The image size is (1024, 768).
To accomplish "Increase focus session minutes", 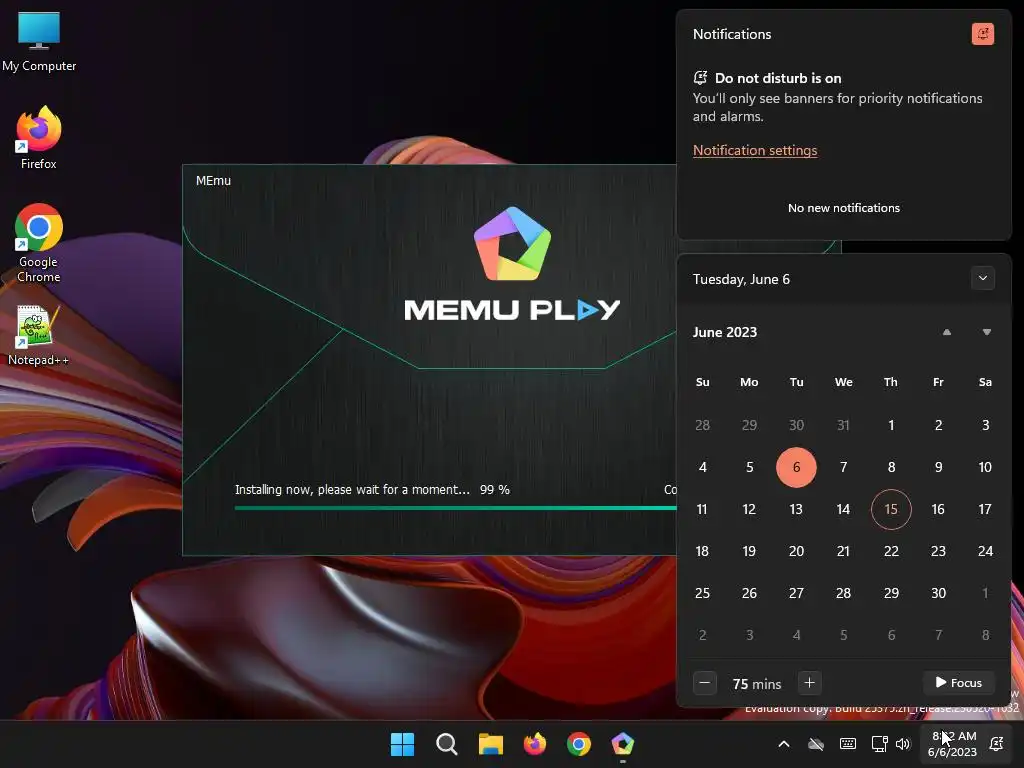I will click(809, 683).
